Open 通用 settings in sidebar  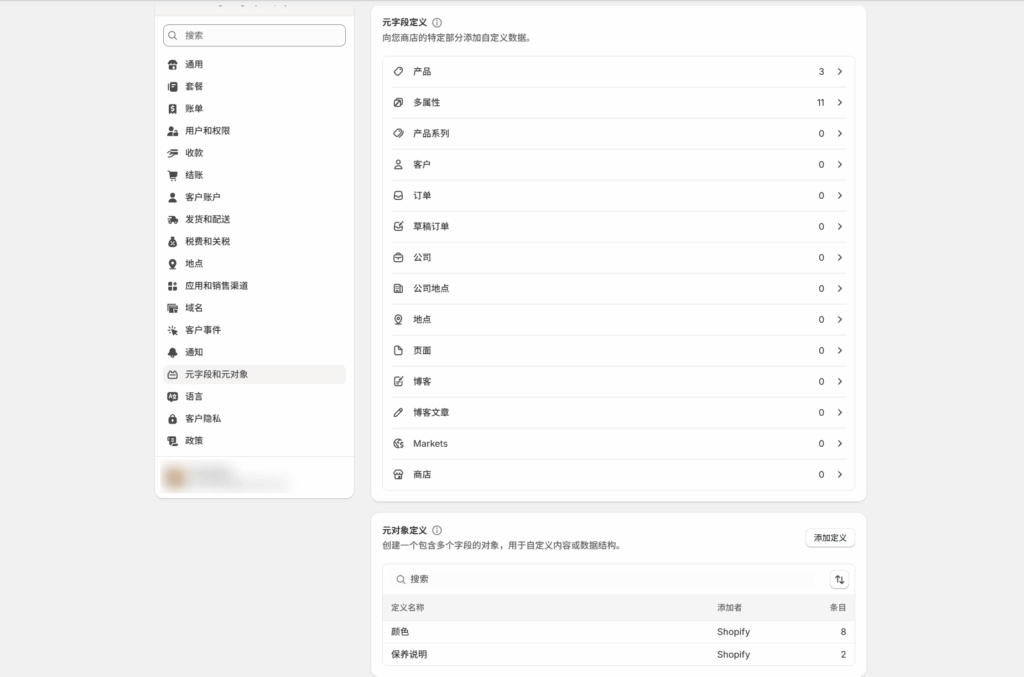(x=194, y=65)
